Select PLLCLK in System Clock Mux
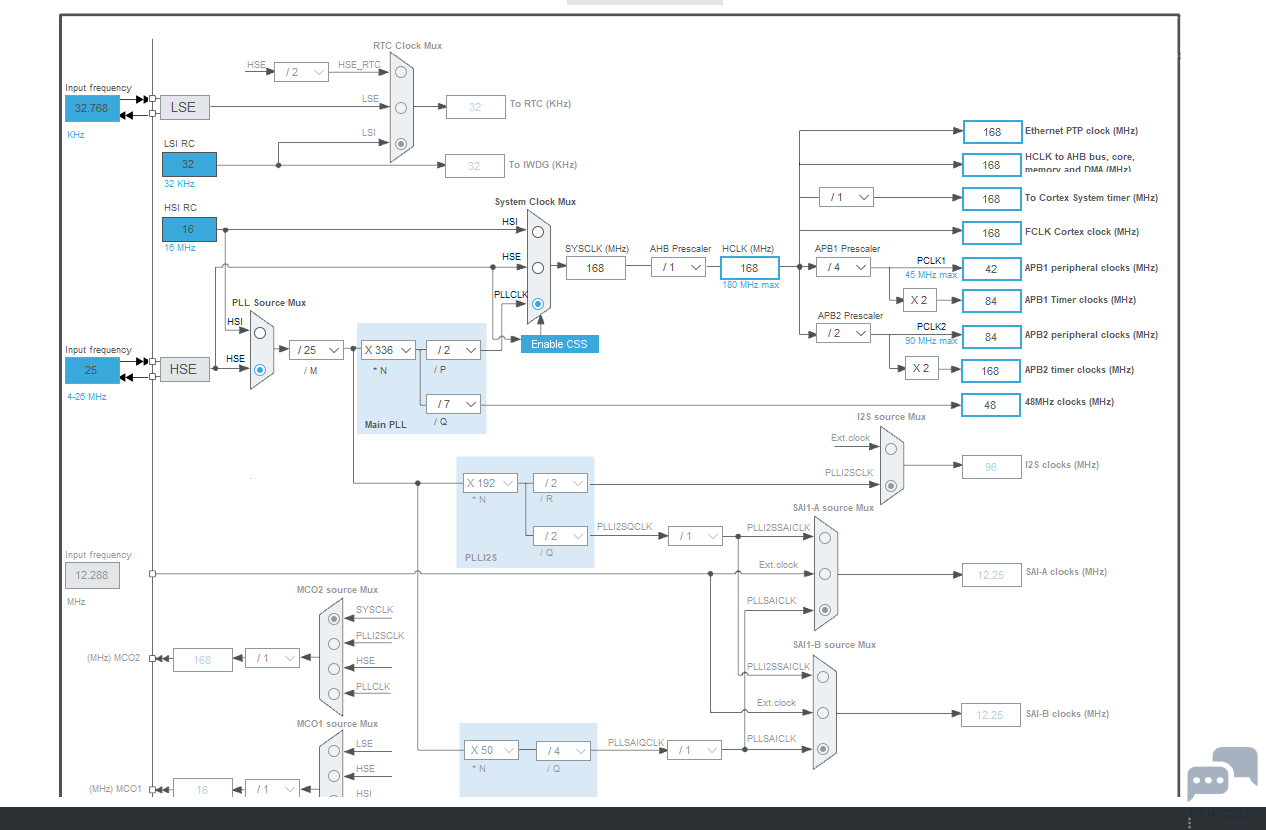This screenshot has height=830, width=1266. tap(538, 304)
